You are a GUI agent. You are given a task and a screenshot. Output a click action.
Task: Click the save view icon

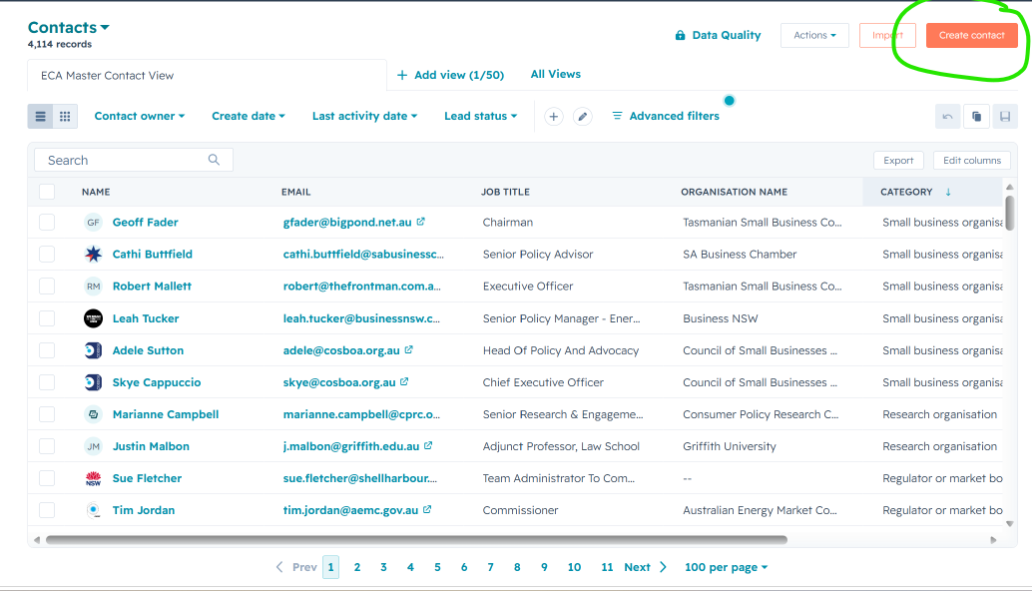click(1005, 116)
